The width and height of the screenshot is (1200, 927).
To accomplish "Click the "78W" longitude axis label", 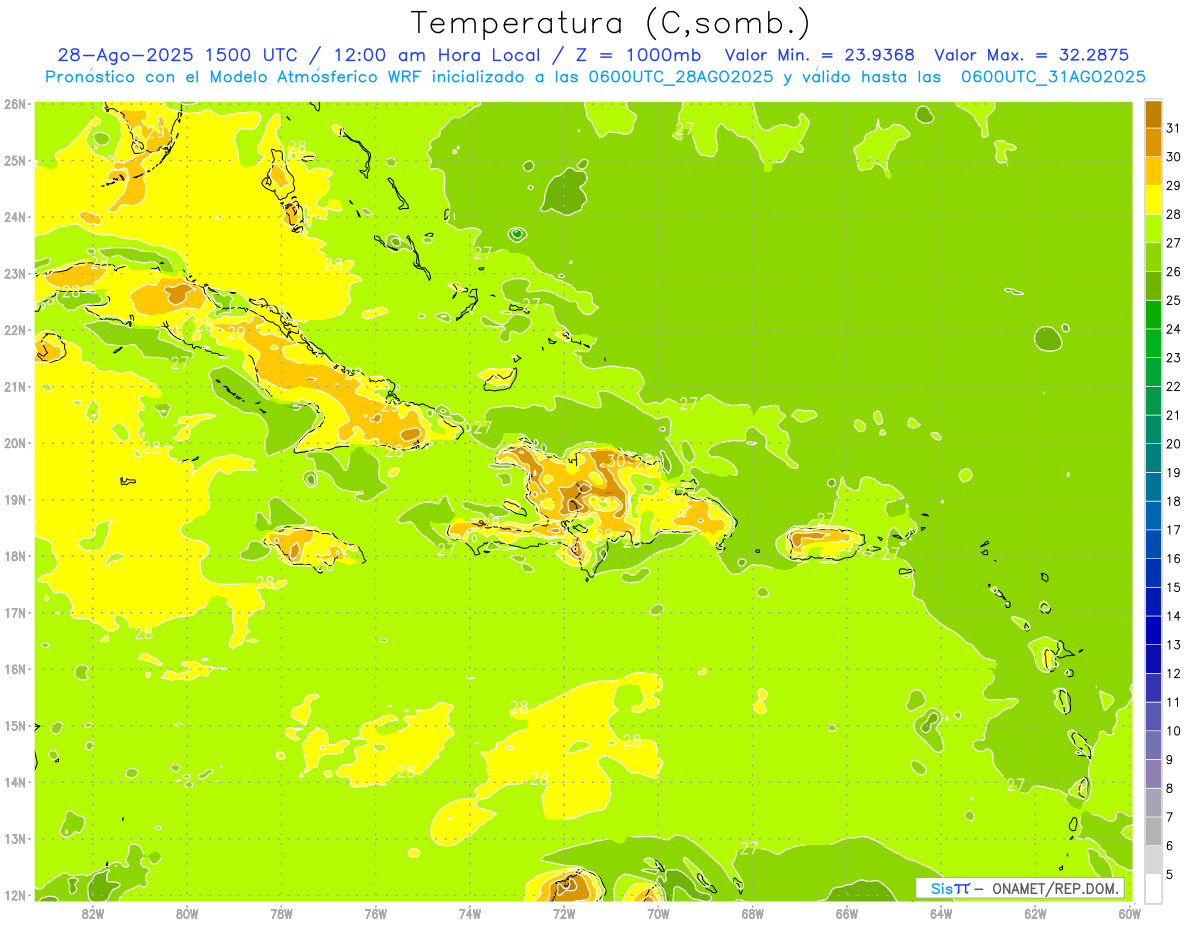I will 281,913.
